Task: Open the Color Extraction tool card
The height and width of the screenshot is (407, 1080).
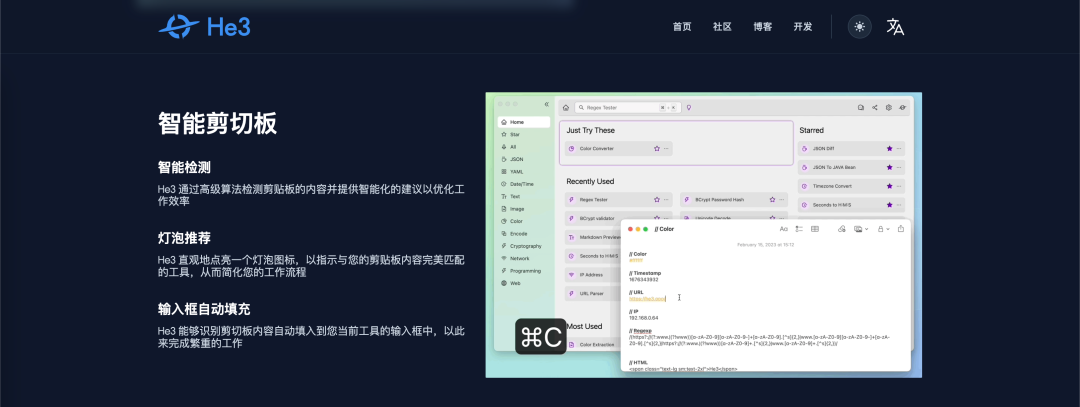Action: click(x=592, y=344)
